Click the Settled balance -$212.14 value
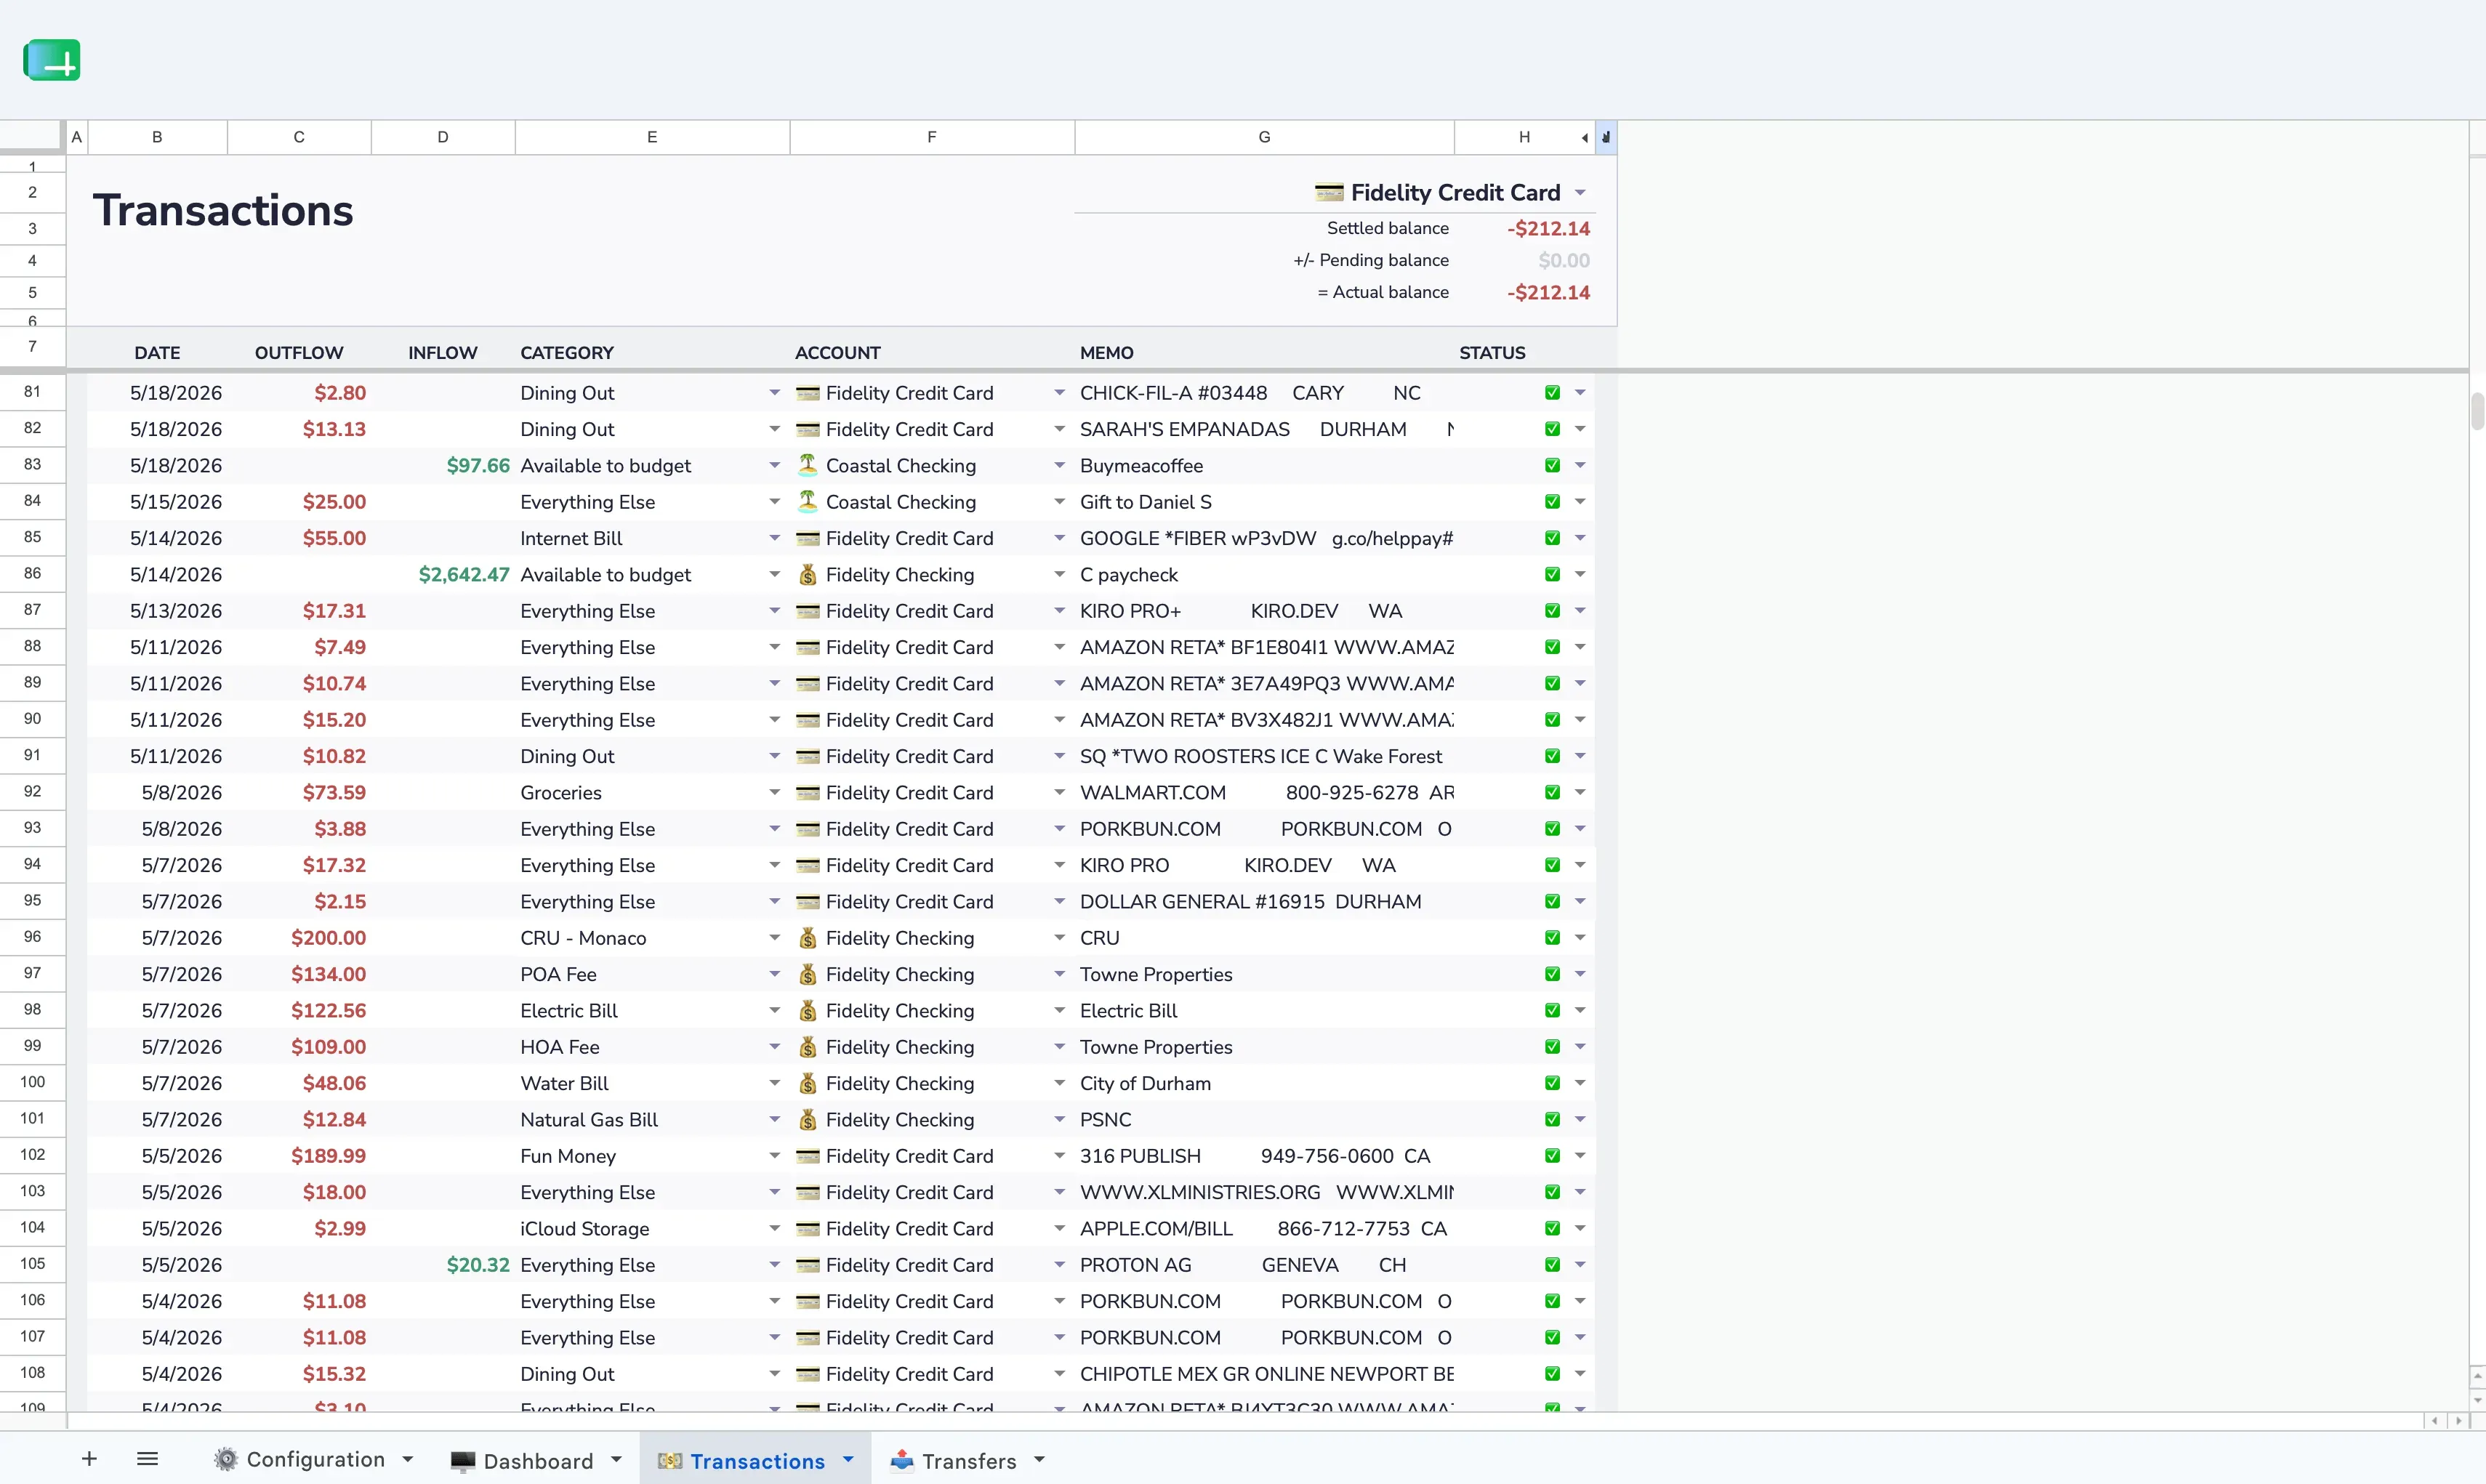Screen dimensions: 2486x1484 [1548, 228]
